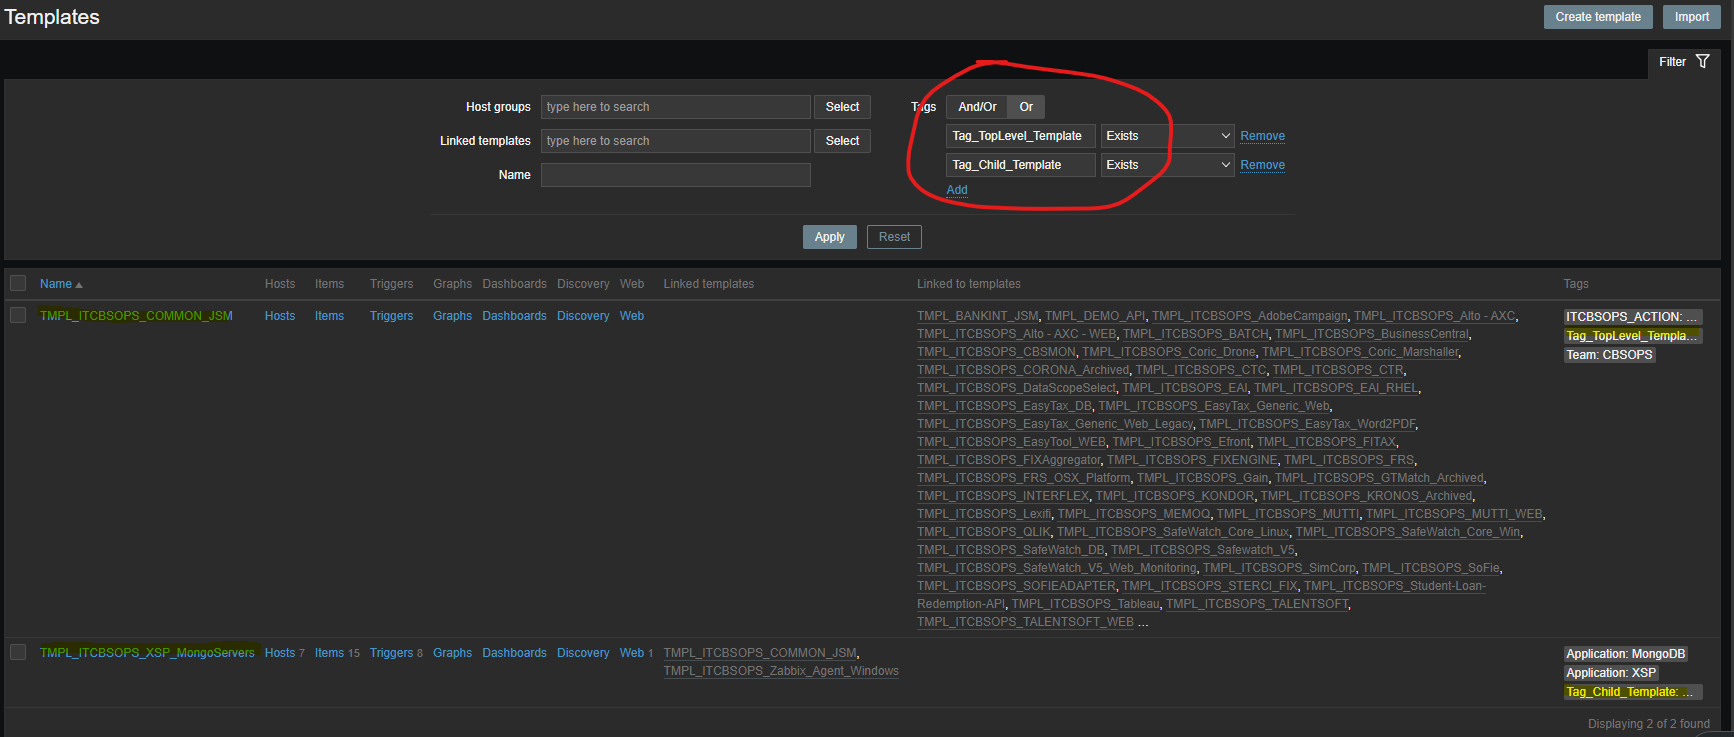Click Select next to Host groups
Screen dimensions: 1734x737
[842, 107]
